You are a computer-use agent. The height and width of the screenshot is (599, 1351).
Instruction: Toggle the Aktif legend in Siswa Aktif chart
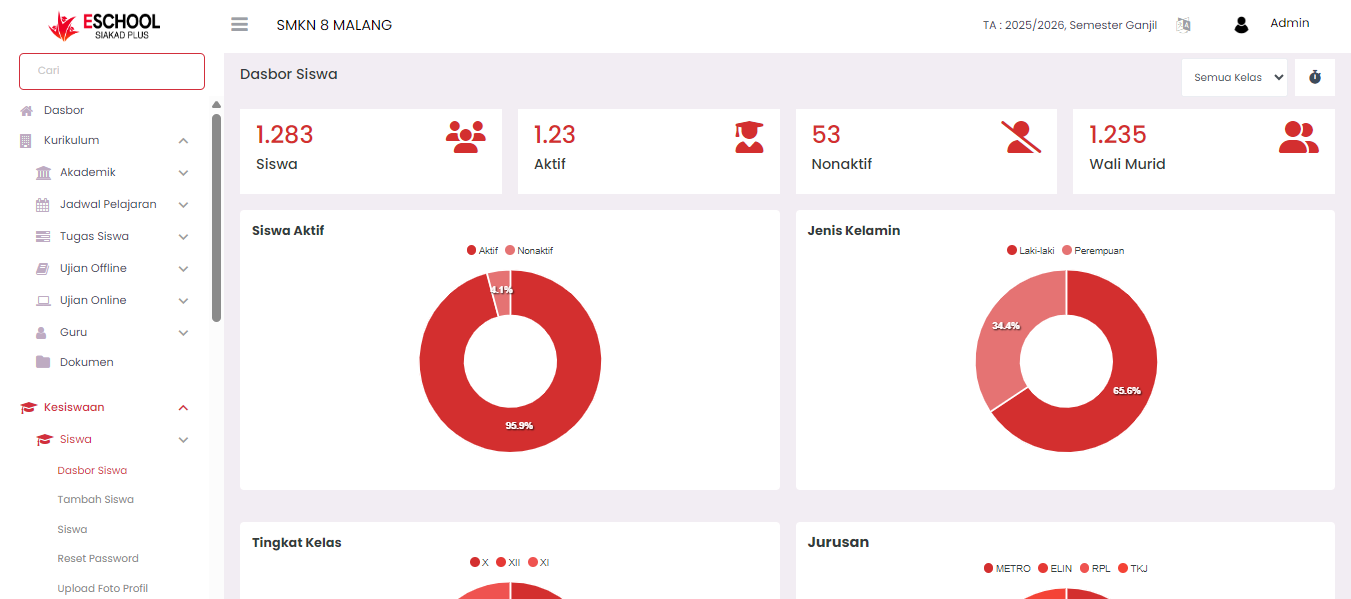pos(482,251)
